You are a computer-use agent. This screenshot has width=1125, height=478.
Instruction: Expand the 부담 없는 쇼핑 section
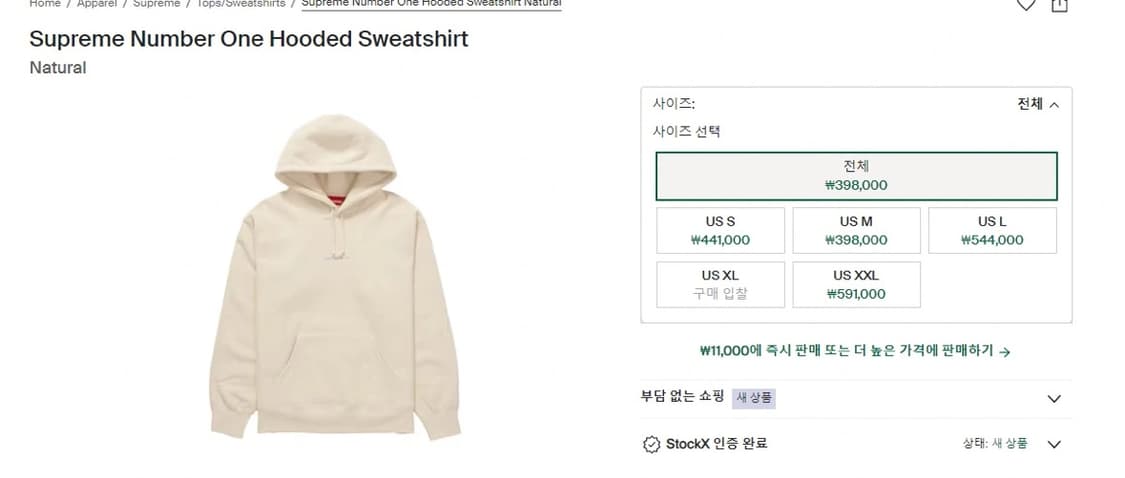(1053, 398)
